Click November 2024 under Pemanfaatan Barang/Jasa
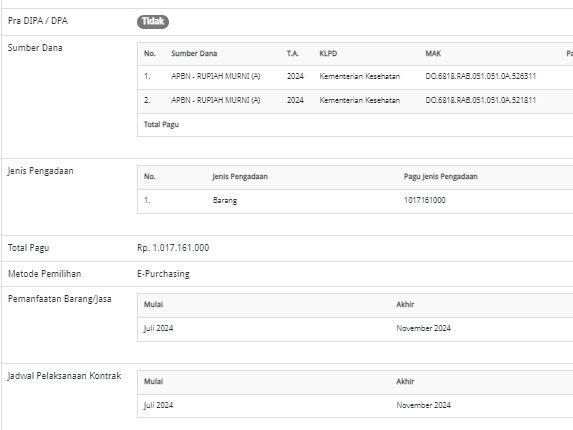This screenshot has height=430, width=573. pos(424,328)
